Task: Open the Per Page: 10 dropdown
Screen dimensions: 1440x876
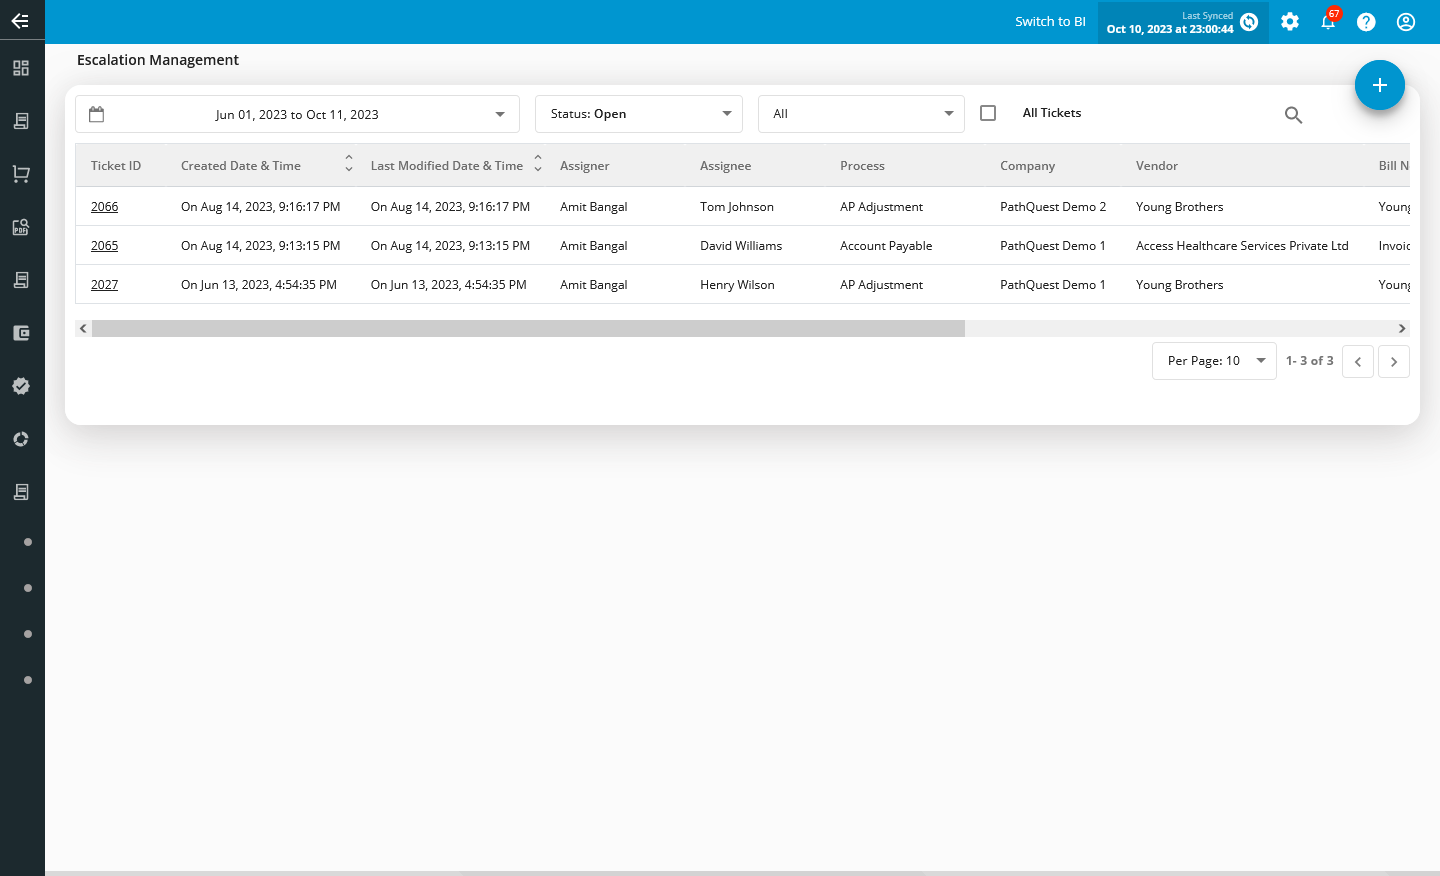Action: [1214, 361]
